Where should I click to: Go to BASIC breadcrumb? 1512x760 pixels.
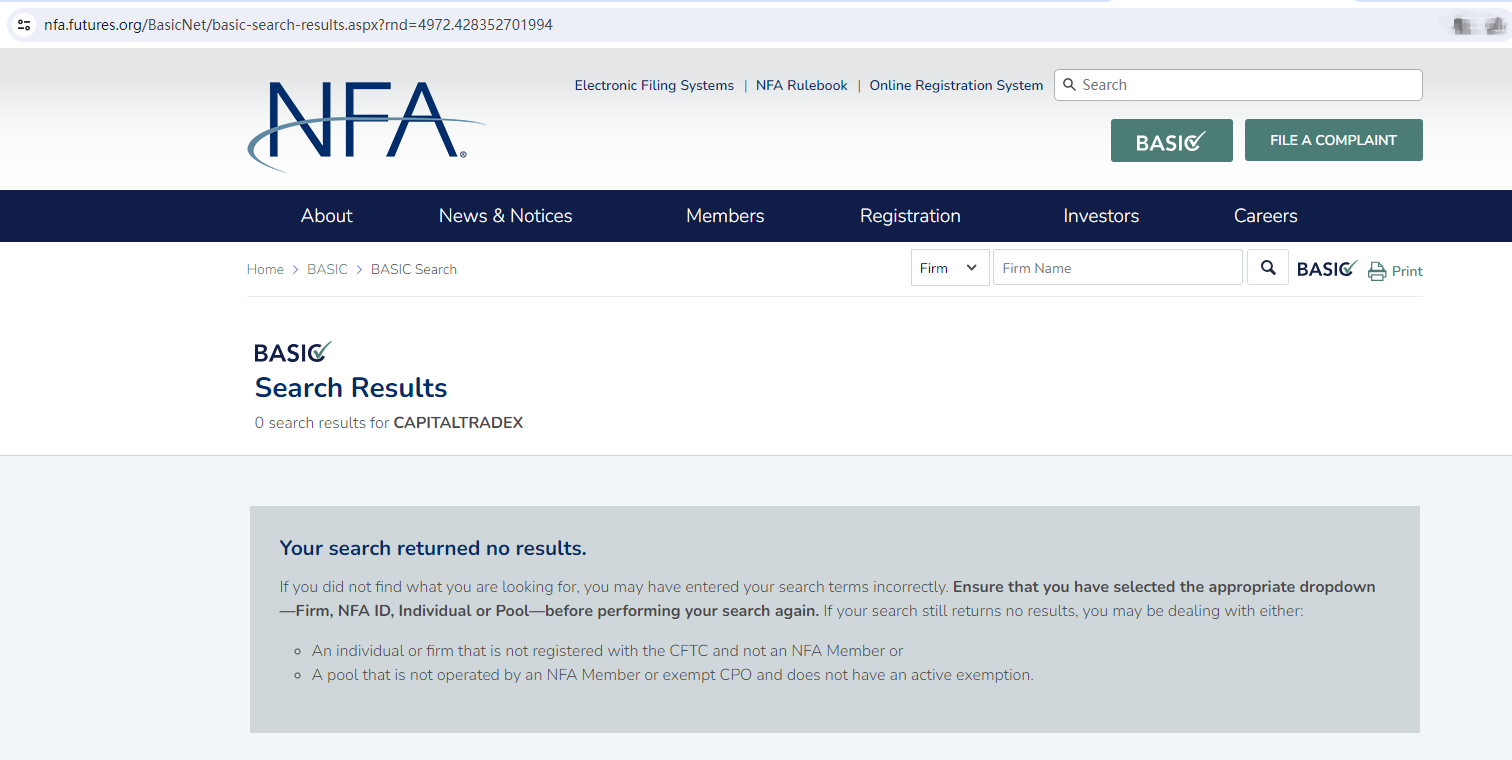[327, 269]
